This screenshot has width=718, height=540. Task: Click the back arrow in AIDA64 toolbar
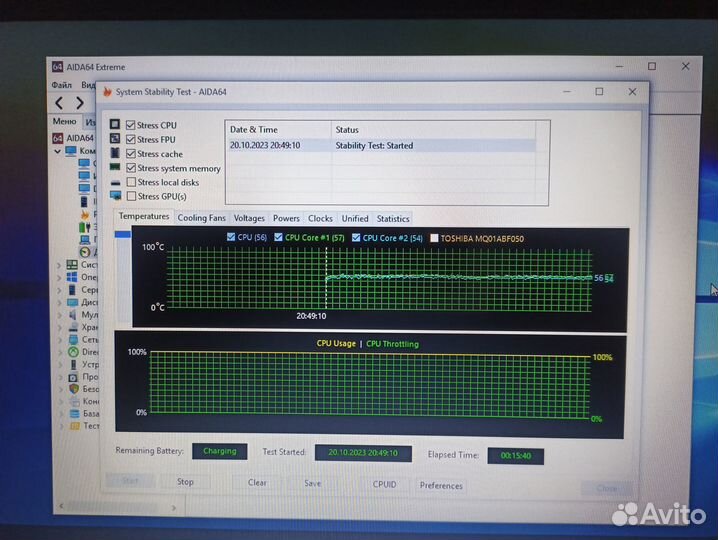click(x=60, y=103)
